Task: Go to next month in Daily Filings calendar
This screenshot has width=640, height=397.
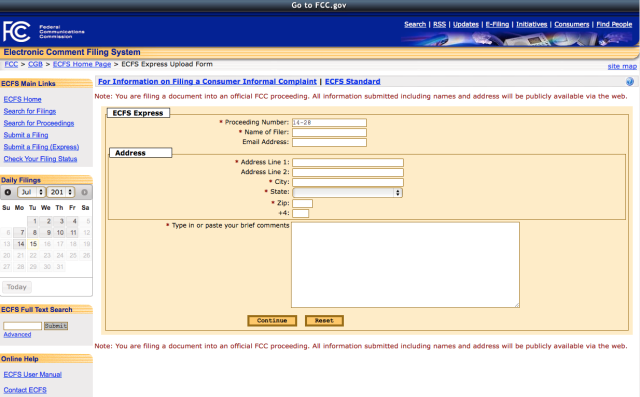Action: point(84,192)
